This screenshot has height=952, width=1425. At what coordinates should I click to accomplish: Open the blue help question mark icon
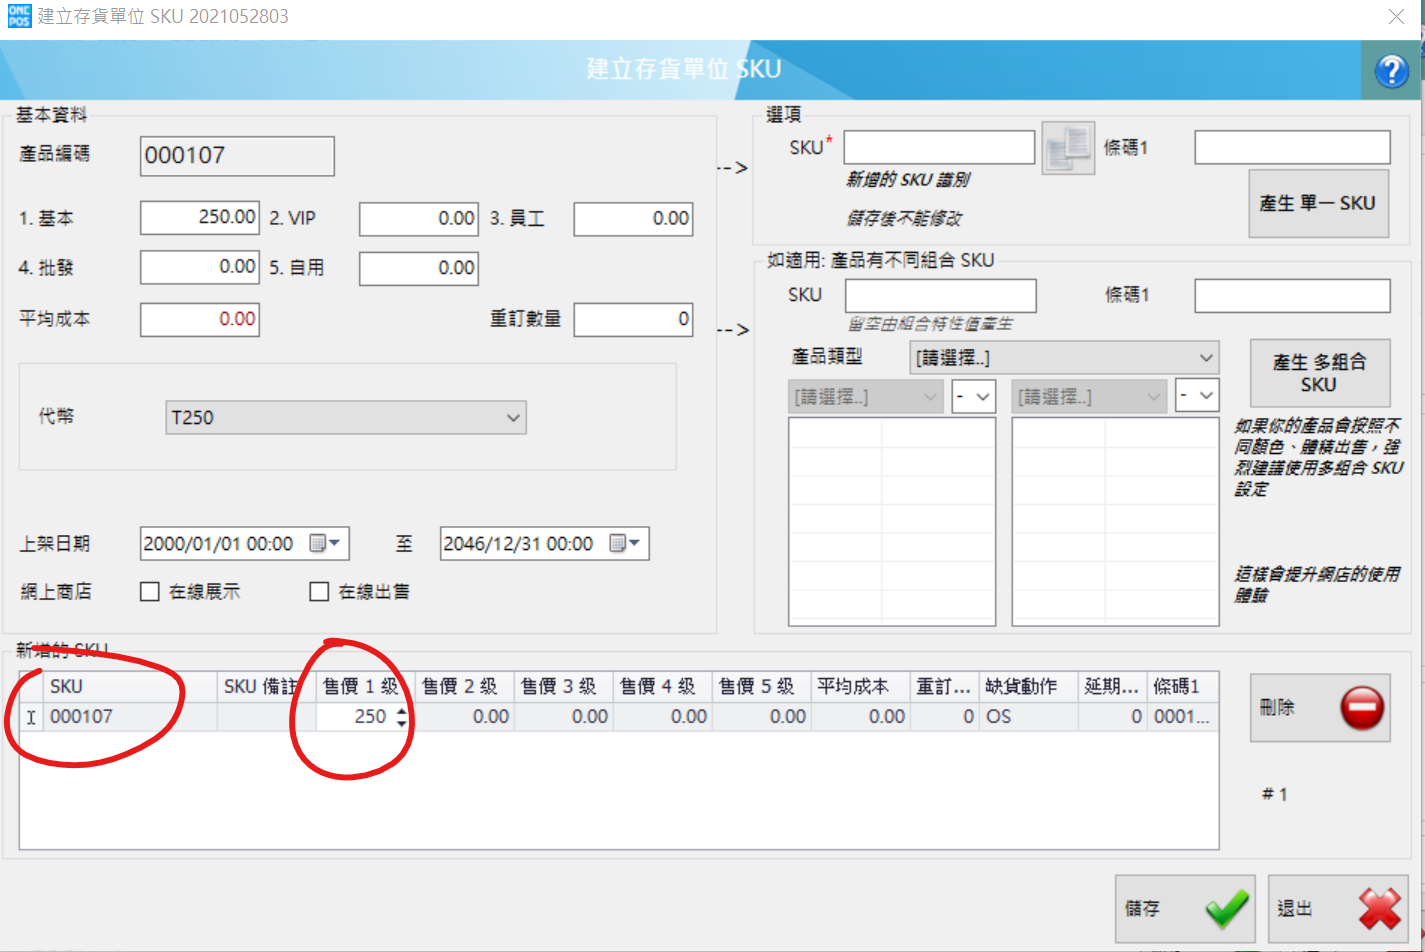pyautogui.click(x=1392, y=71)
